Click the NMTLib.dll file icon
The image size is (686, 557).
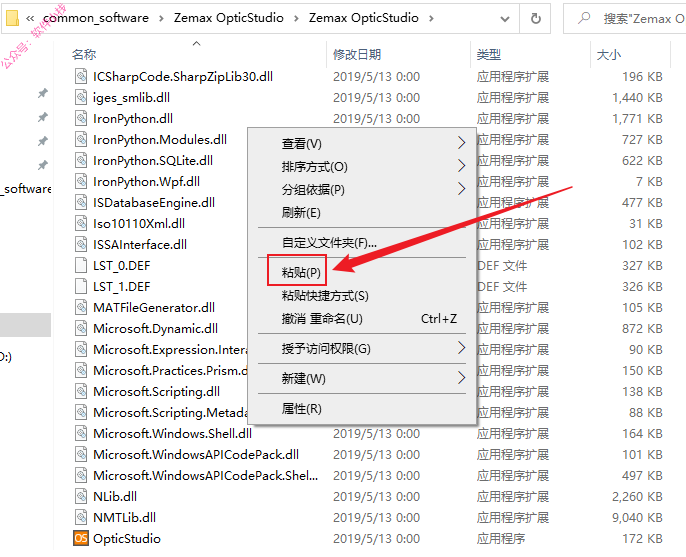[81, 518]
